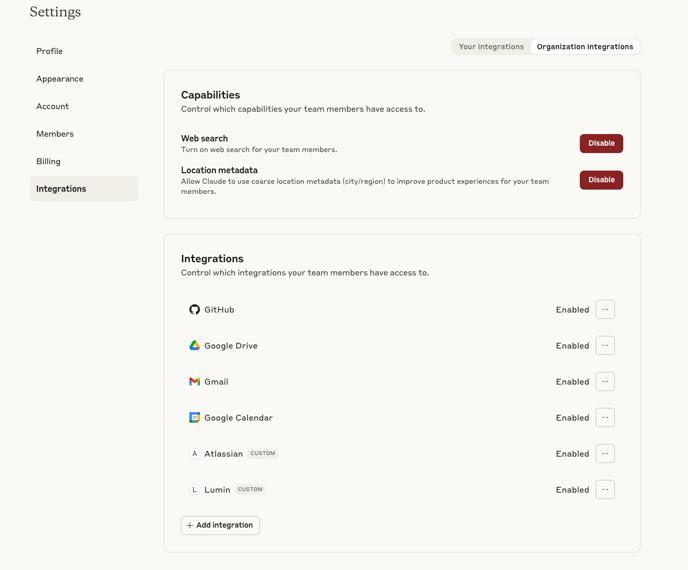Viewport: 688px width, 570px height.
Task: Click Enabled status in Google Calendar row
Action: click(x=572, y=418)
